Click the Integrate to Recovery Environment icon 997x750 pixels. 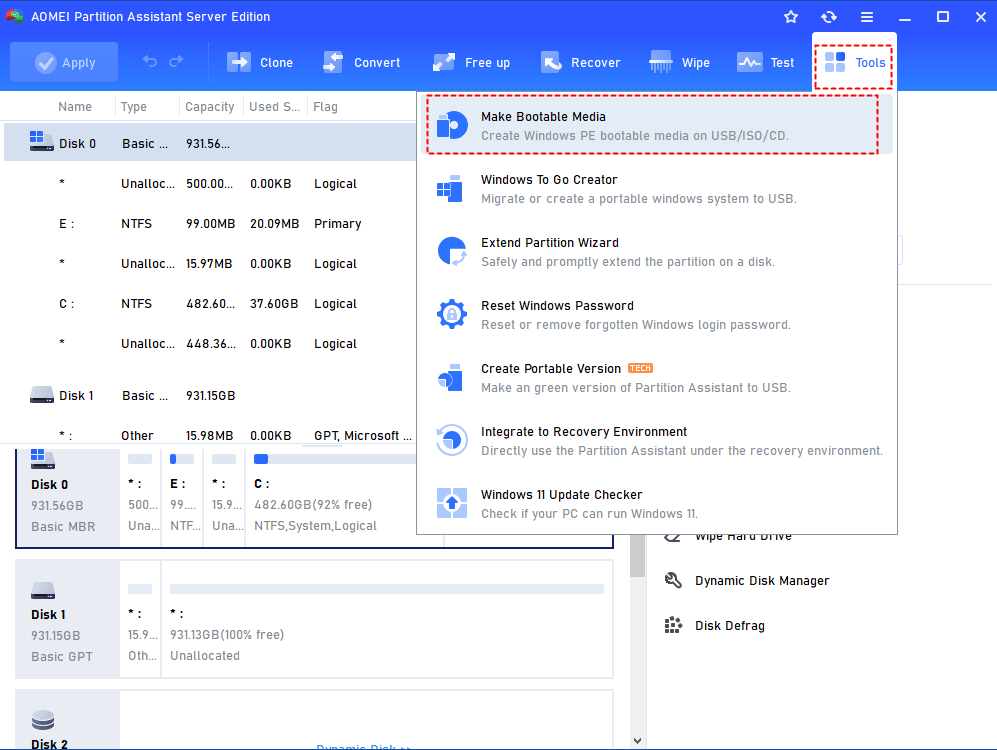pos(452,440)
